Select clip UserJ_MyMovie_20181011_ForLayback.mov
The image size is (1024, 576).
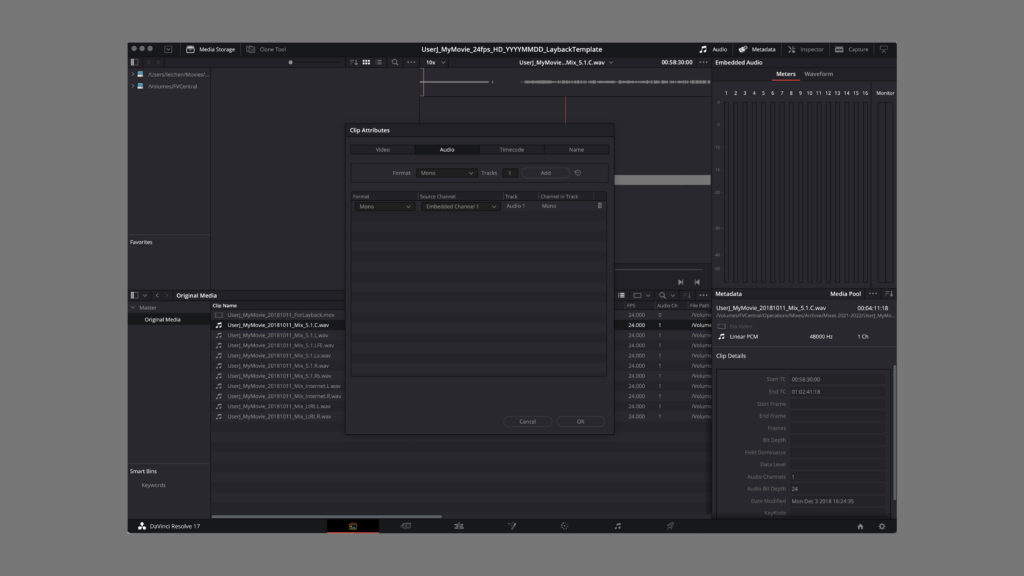tap(279, 315)
